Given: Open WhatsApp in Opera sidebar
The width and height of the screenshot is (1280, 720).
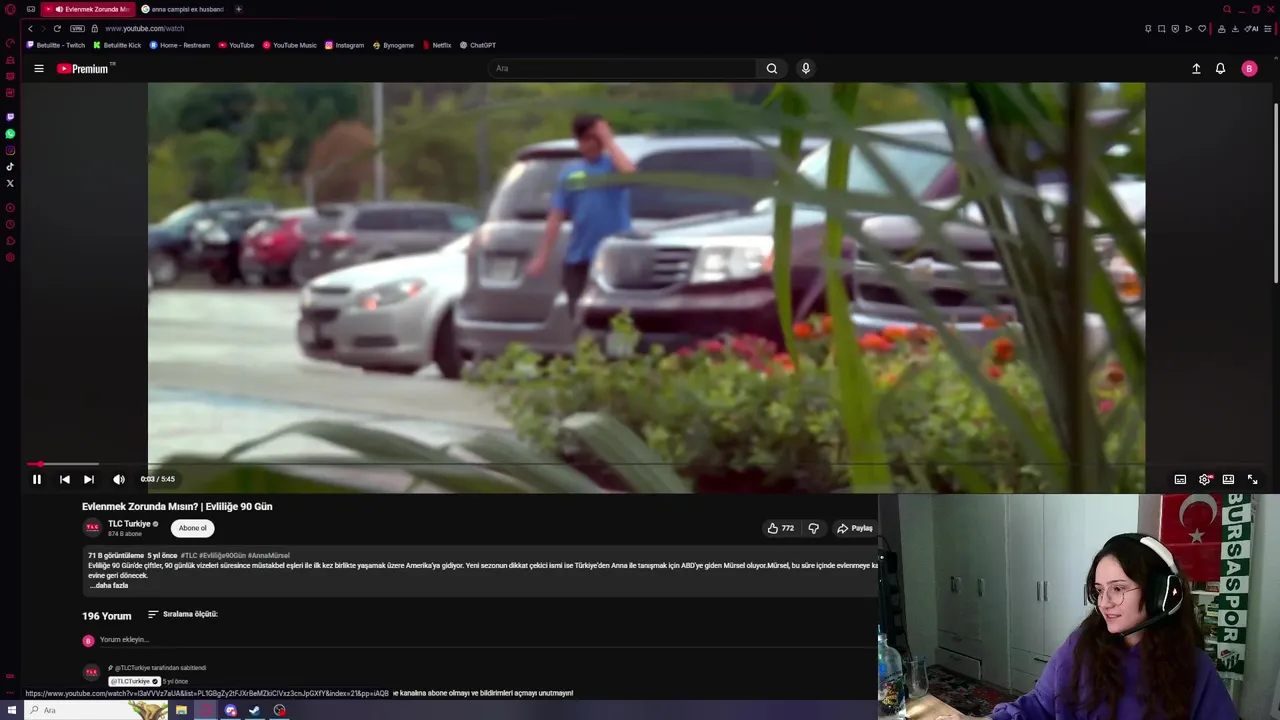Looking at the screenshot, I should click(10, 133).
